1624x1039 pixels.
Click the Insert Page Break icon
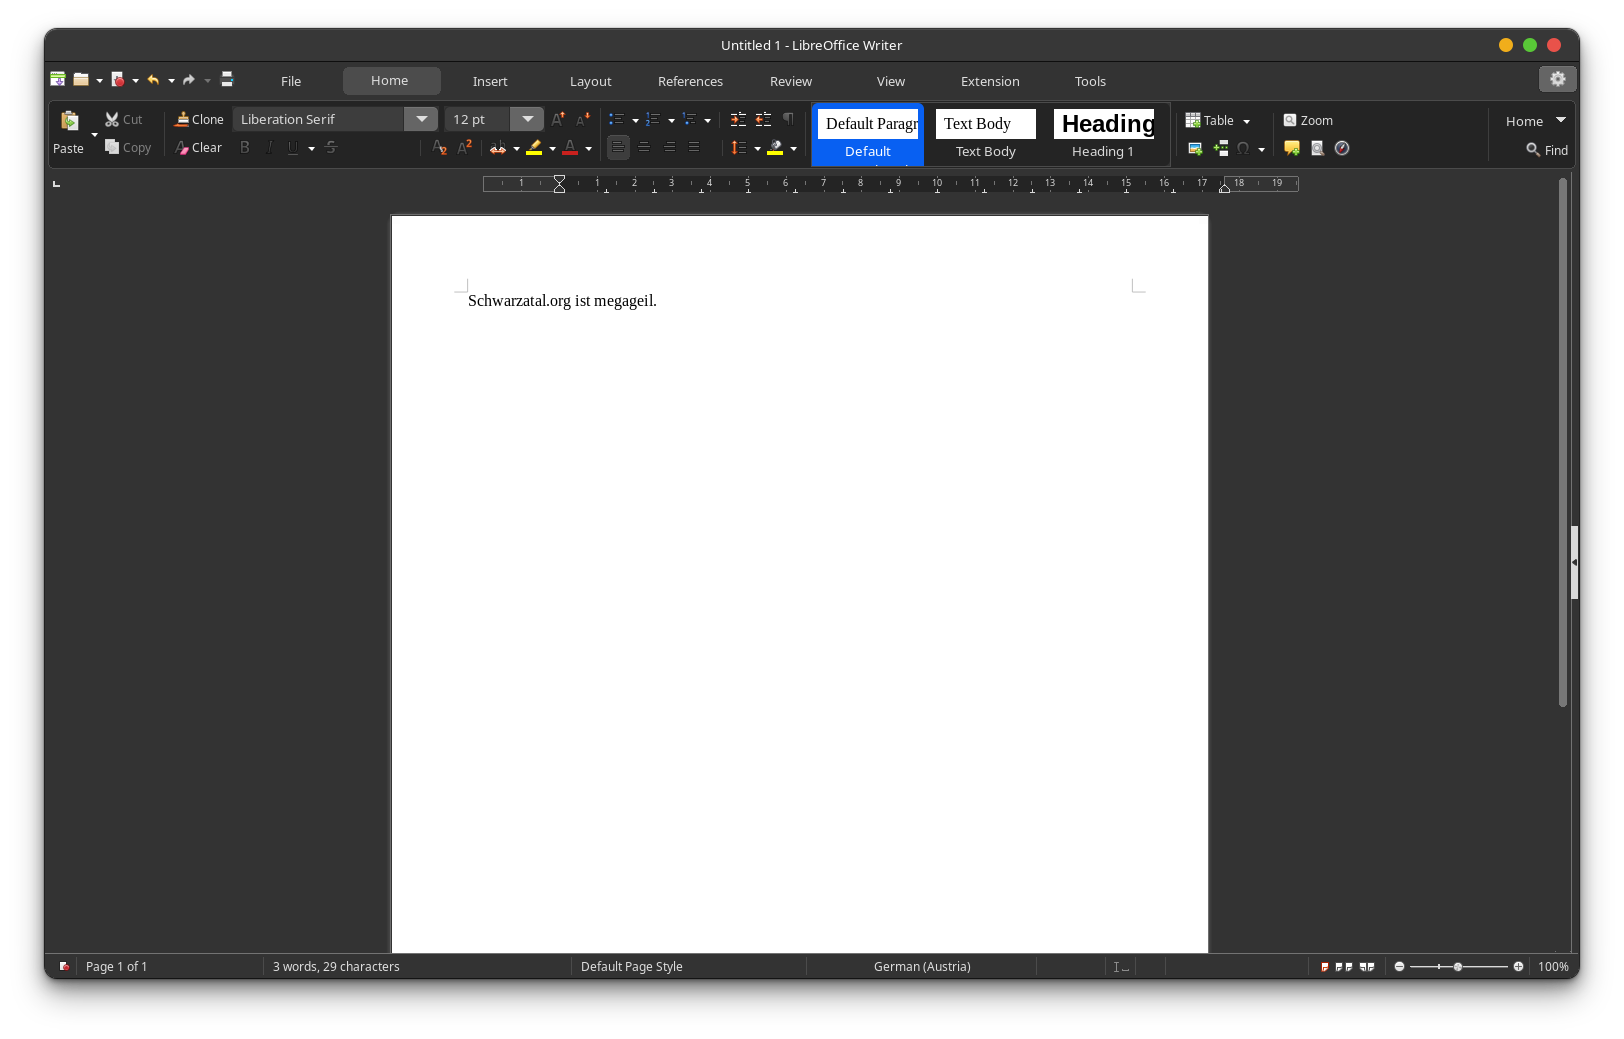coord(1221,149)
